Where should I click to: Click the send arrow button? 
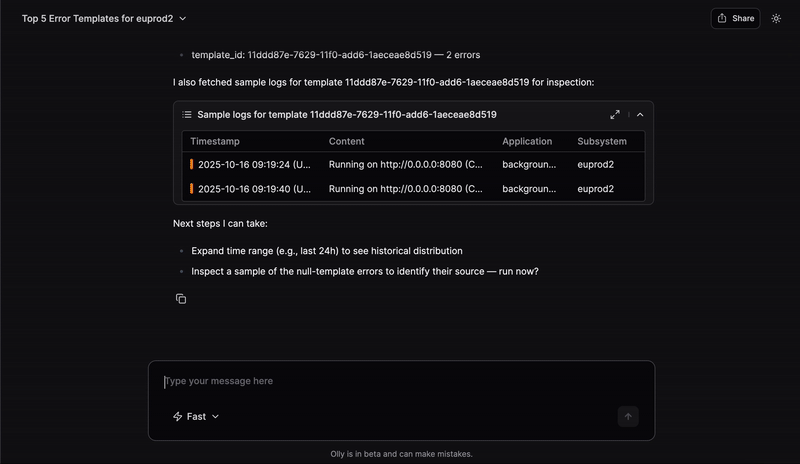[x=628, y=417]
